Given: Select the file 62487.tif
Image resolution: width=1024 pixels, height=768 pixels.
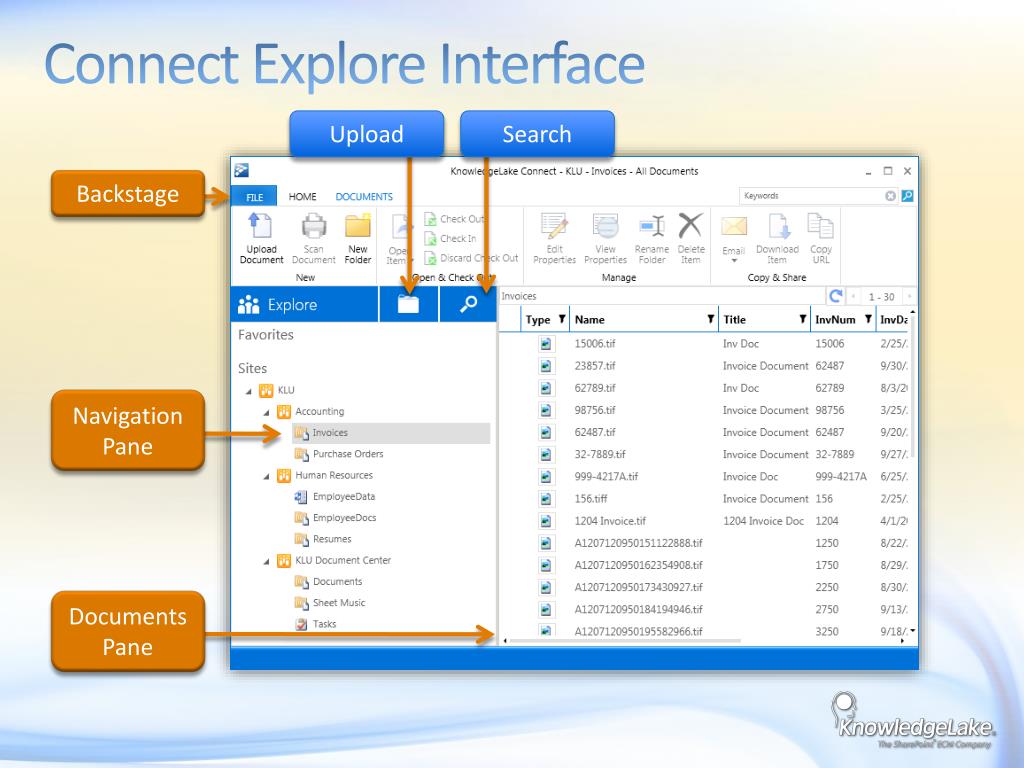Looking at the screenshot, I should (x=595, y=432).
